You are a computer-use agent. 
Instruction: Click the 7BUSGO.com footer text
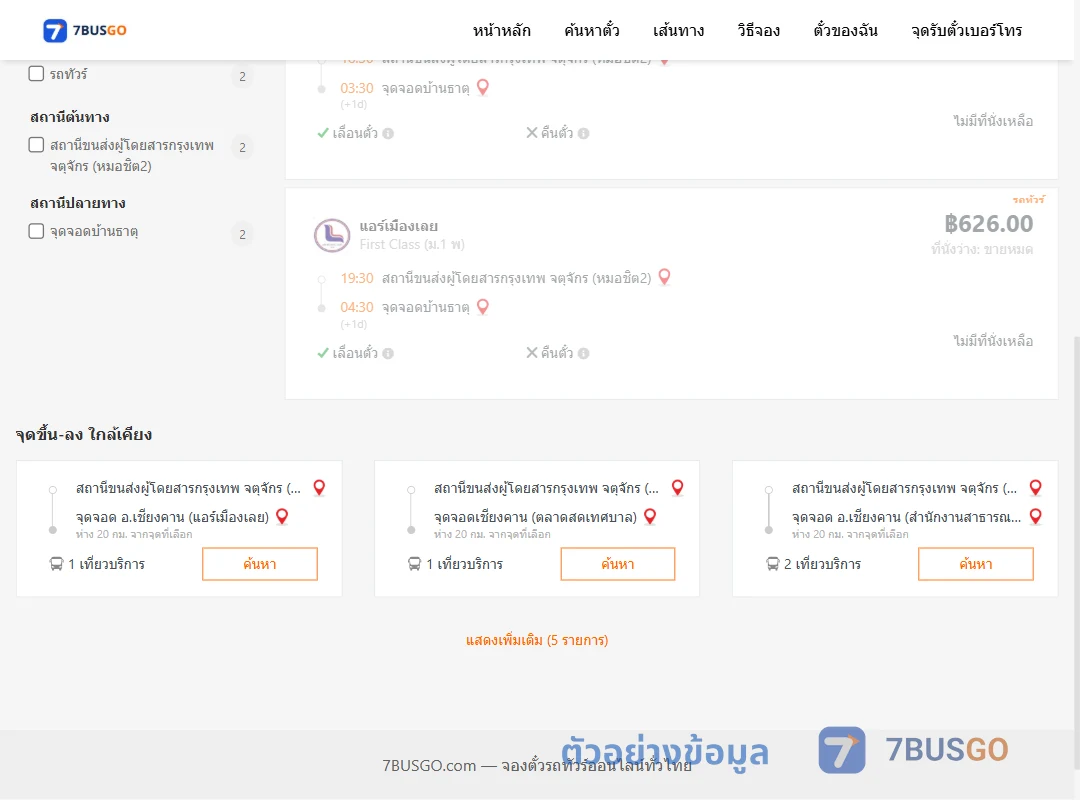(537, 766)
